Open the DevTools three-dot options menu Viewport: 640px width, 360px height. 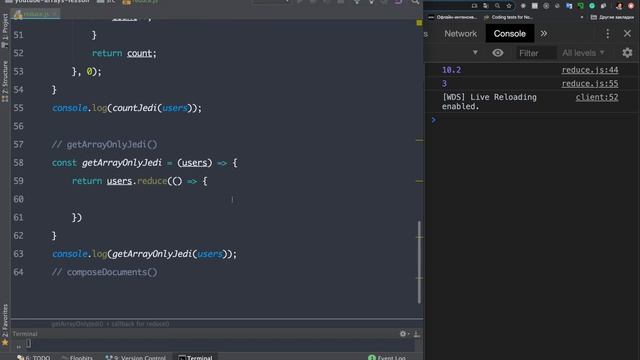coord(607,34)
